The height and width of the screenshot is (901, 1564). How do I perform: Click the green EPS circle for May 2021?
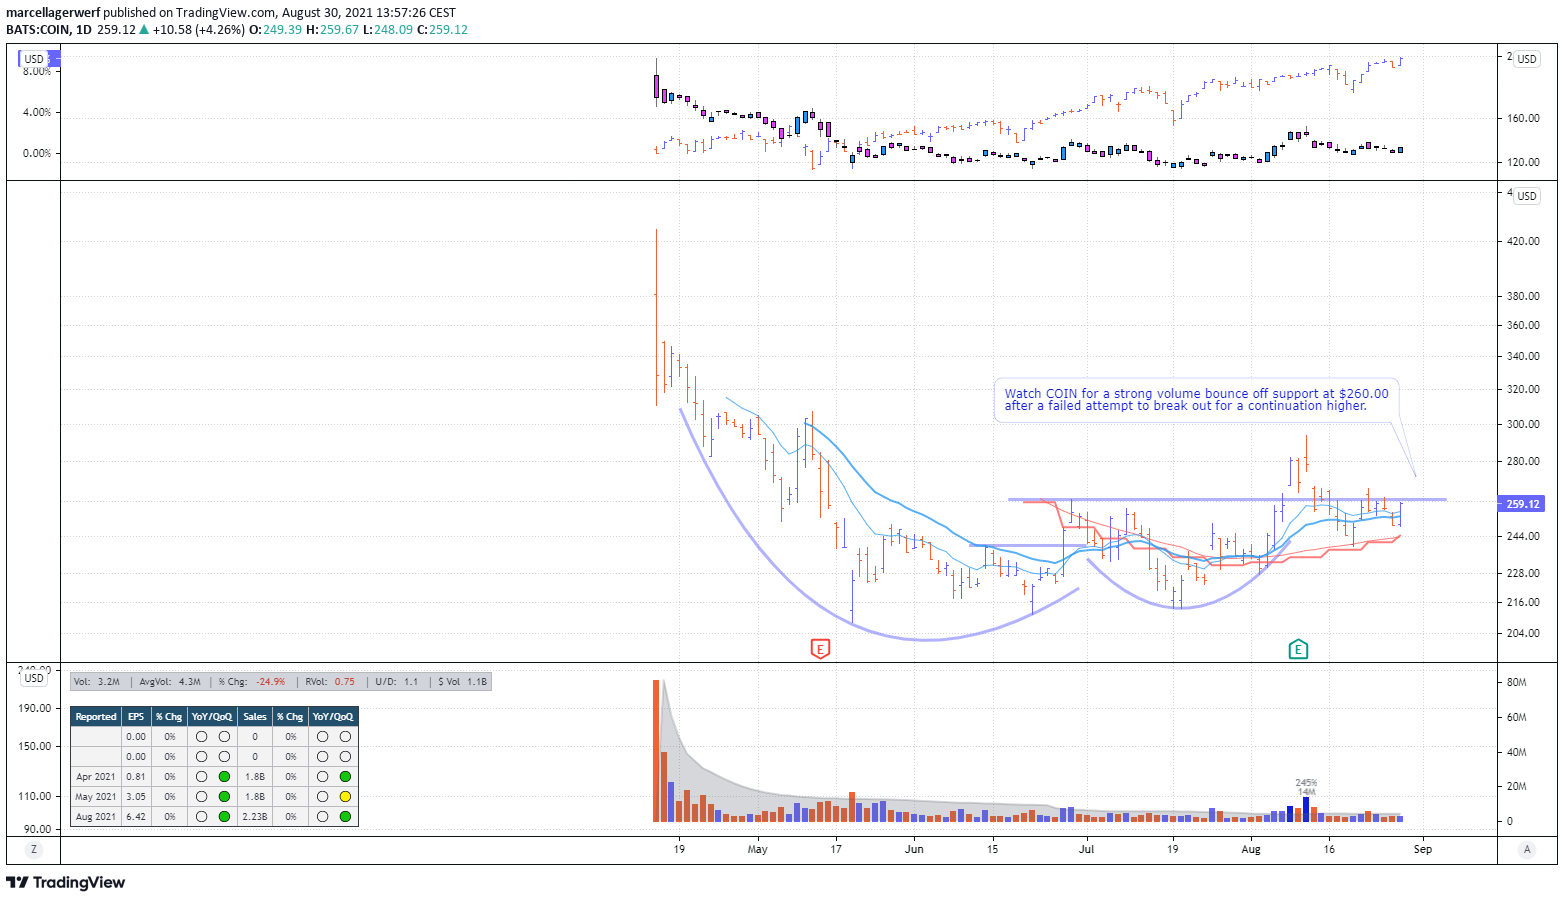tap(224, 796)
